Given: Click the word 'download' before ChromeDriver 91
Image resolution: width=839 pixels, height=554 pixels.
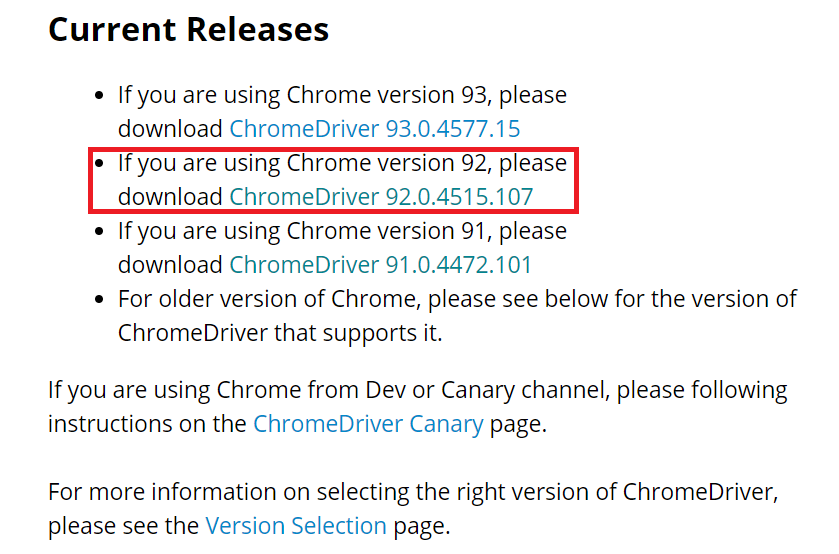Looking at the screenshot, I should pos(170,265).
